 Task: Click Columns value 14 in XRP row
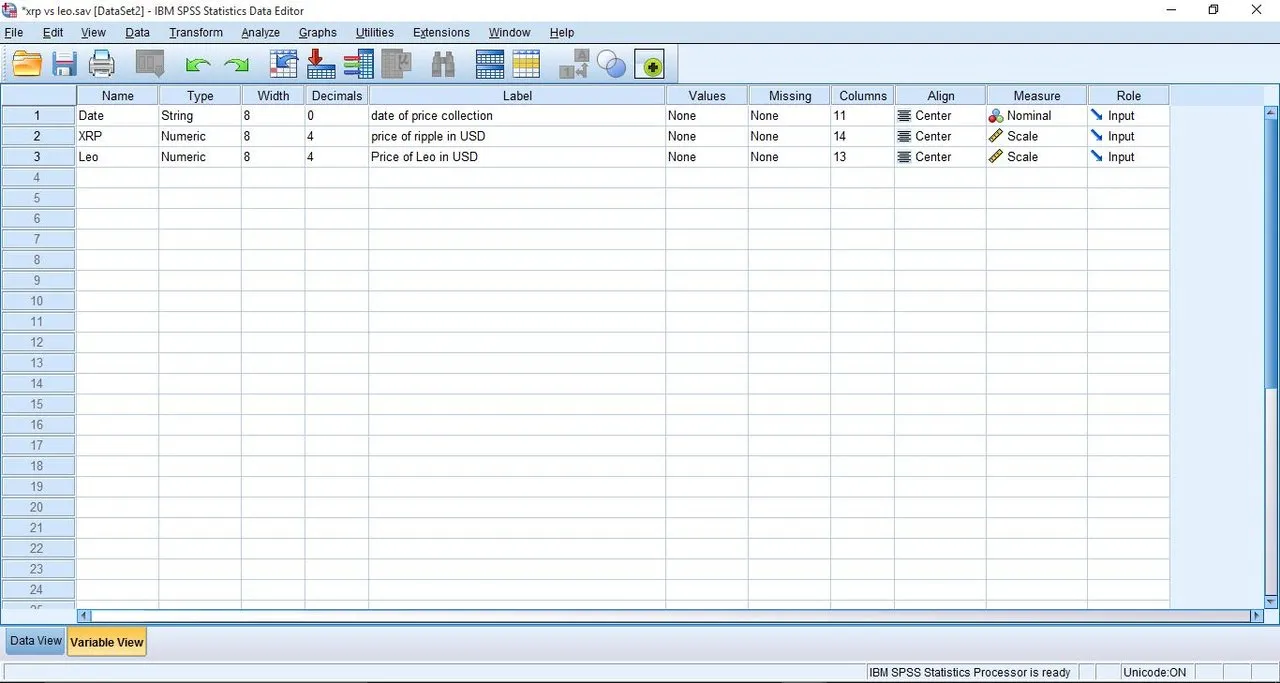click(862, 136)
